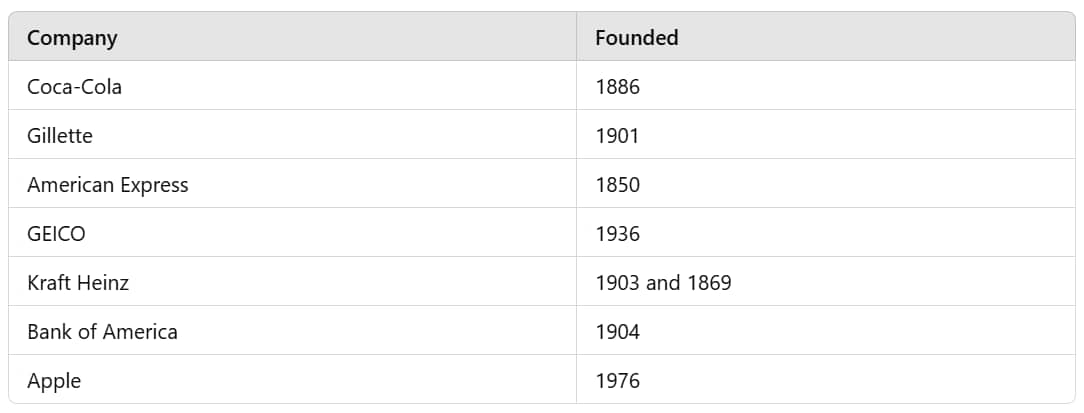Click the 1850 founded value
Viewport: 1084px width, 413px height.
(617, 185)
